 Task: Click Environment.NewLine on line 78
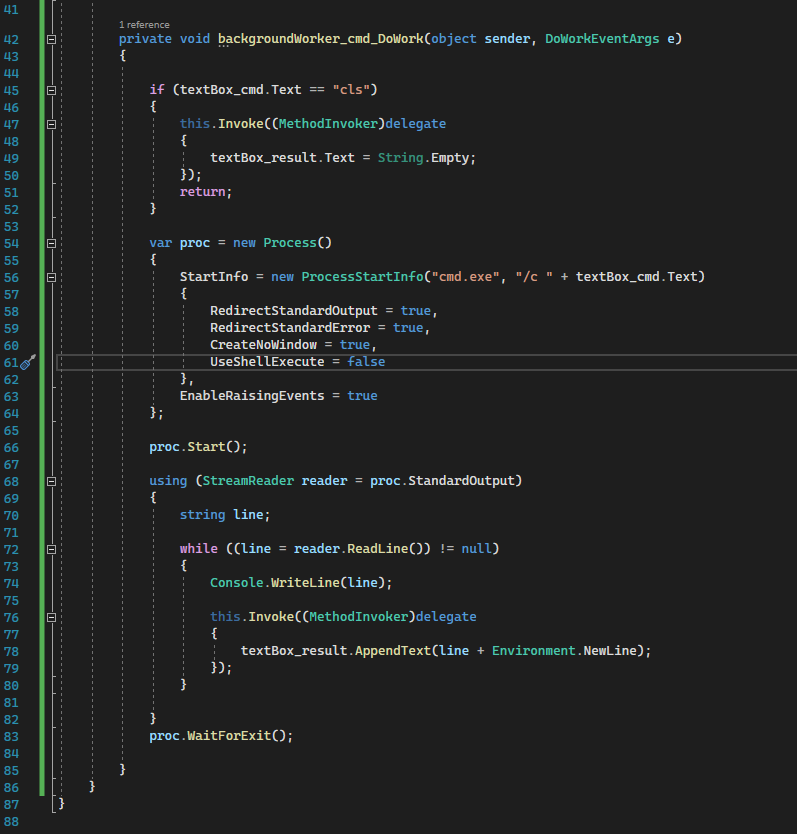[x=564, y=651]
